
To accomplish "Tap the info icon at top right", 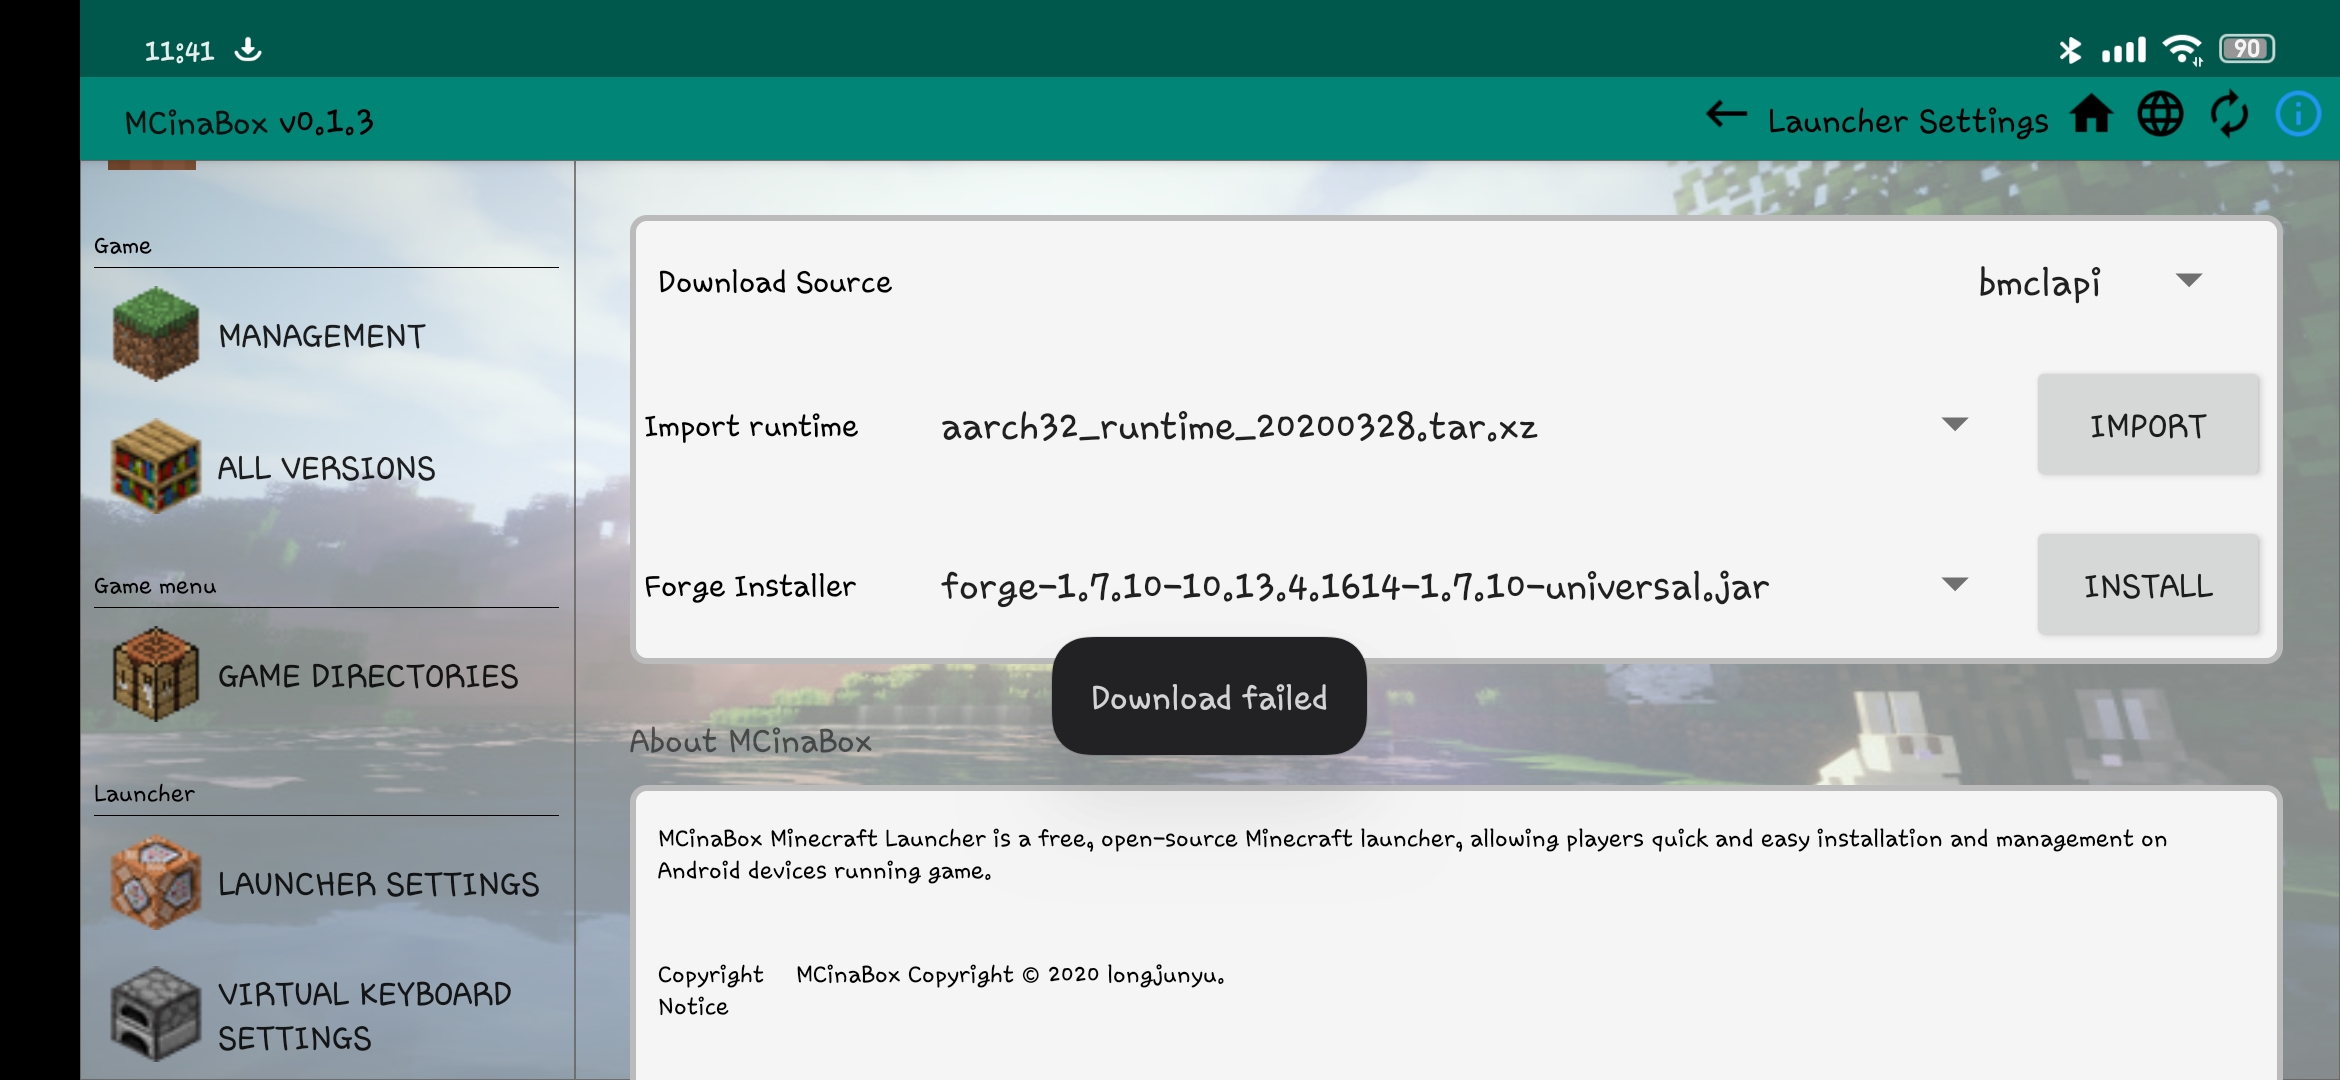I will [x=2297, y=113].
